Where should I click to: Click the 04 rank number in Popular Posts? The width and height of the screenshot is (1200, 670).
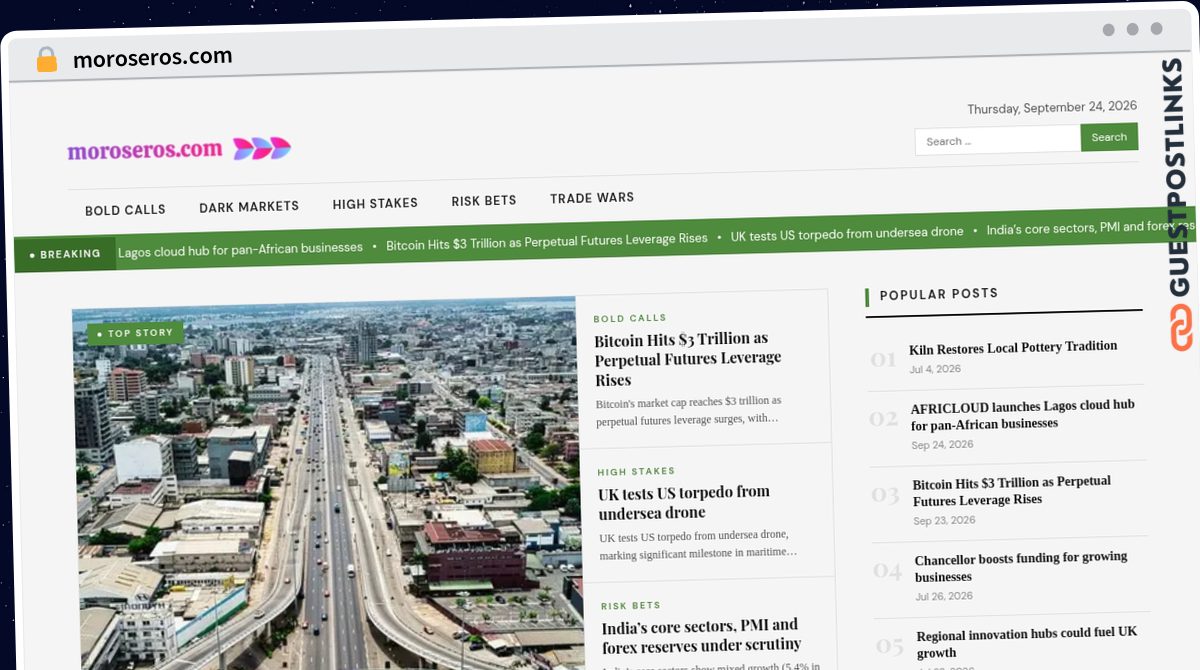coord(887,570)
